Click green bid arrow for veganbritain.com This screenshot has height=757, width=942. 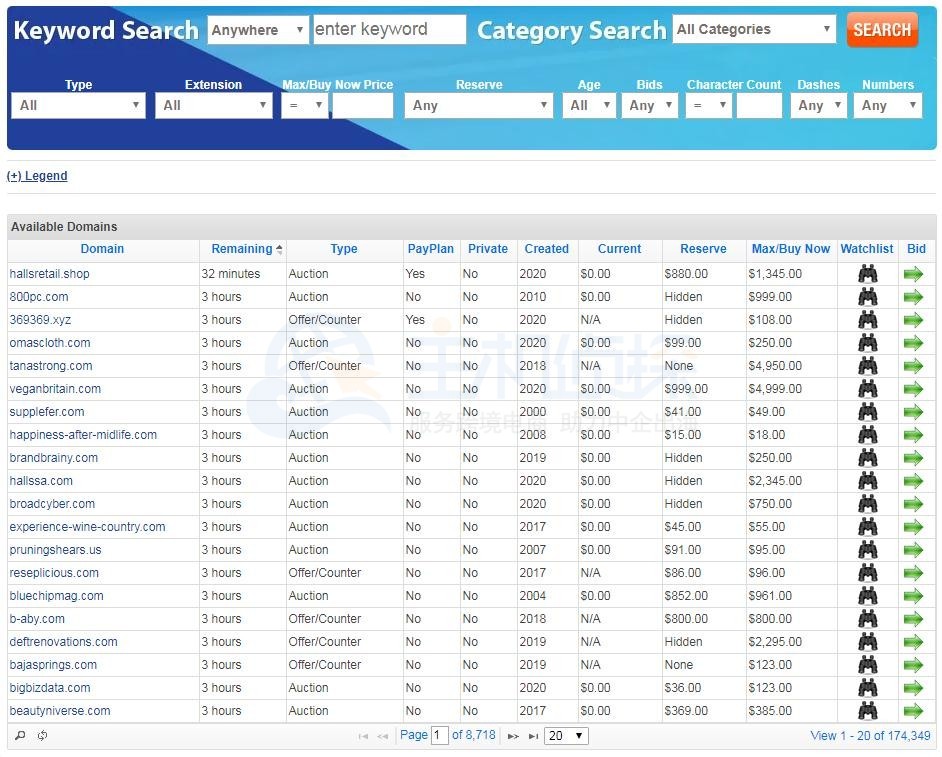[913, 389]
